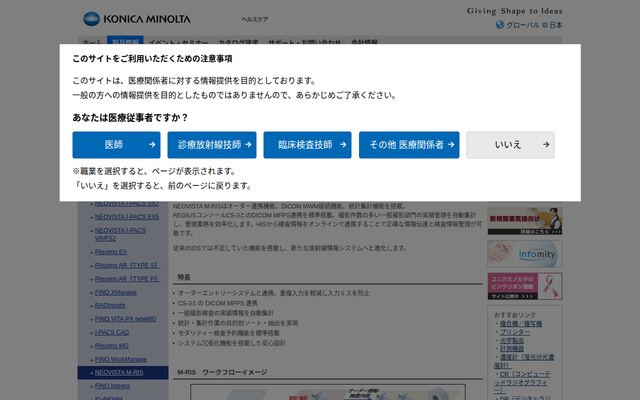Open the I-PACS CAD sidebar link
Image resolution: width=640 pixels, height=400 pixels.
[112, 332]
